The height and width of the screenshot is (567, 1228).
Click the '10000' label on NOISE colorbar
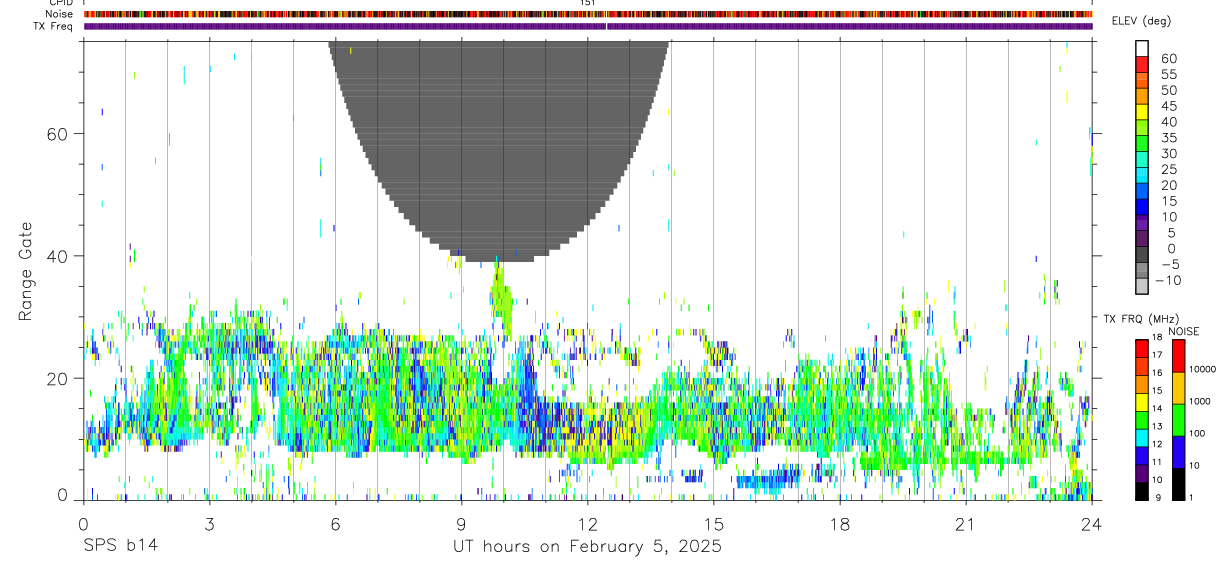click(1205, 369)
